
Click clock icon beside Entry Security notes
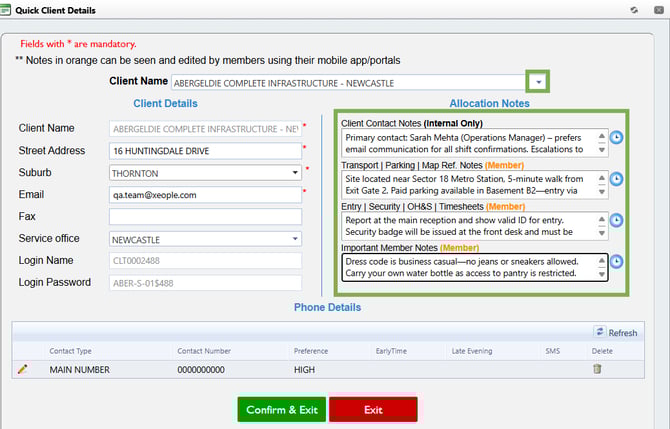click(x=617, y=220)
